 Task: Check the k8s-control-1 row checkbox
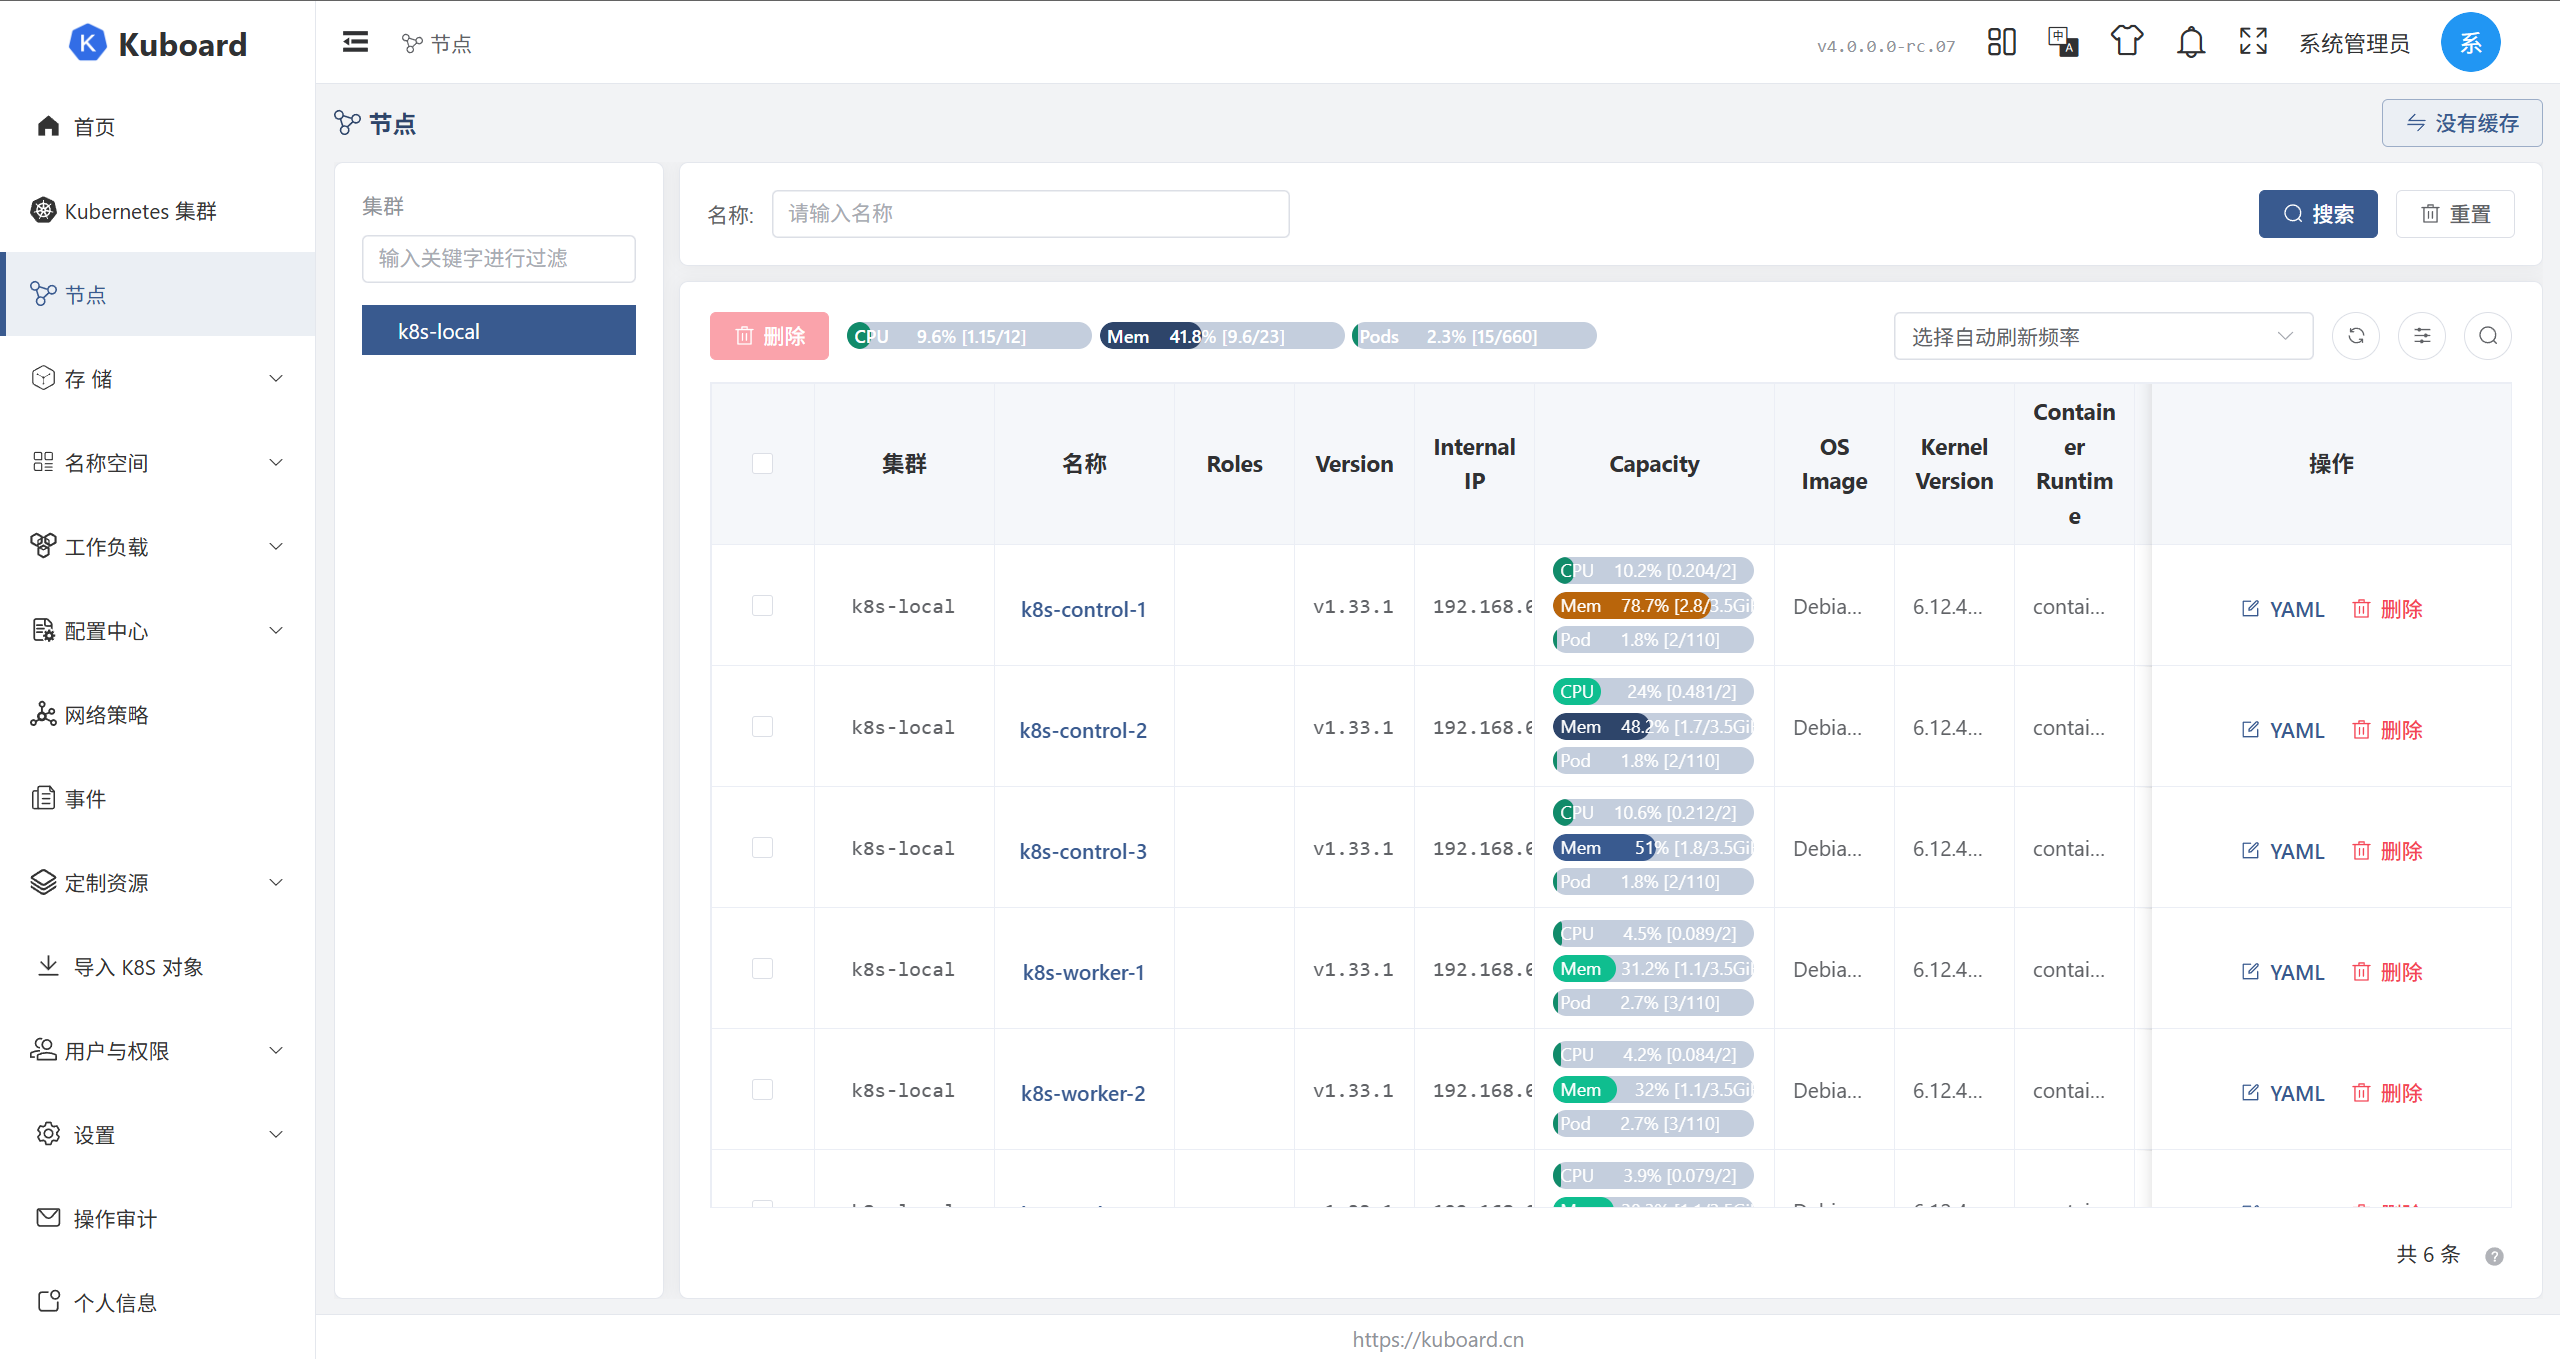pos(762,606)
